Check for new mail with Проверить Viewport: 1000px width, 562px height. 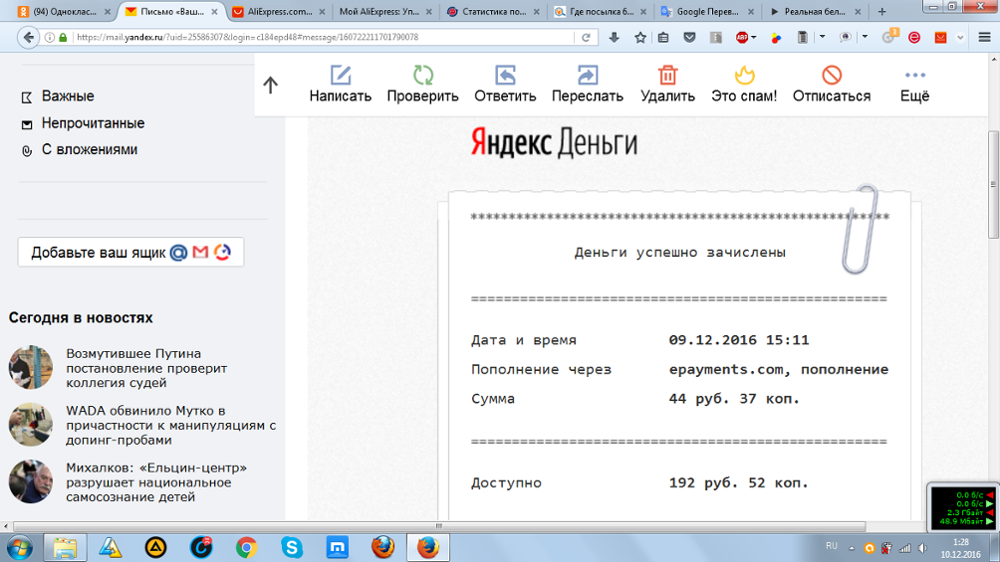[422, 84]
